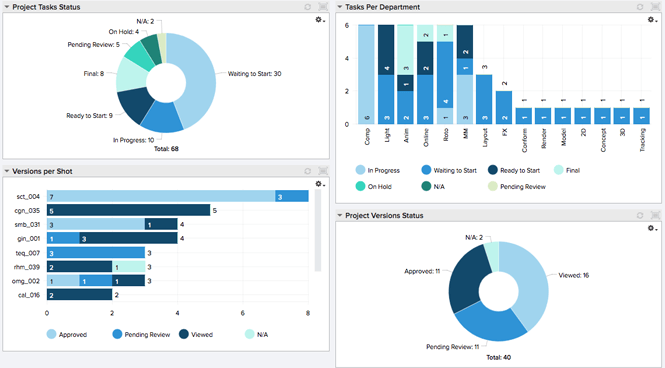Click the 'Approved: 11' label
This screenshot has width=665, height=368.
coord(422,271)
